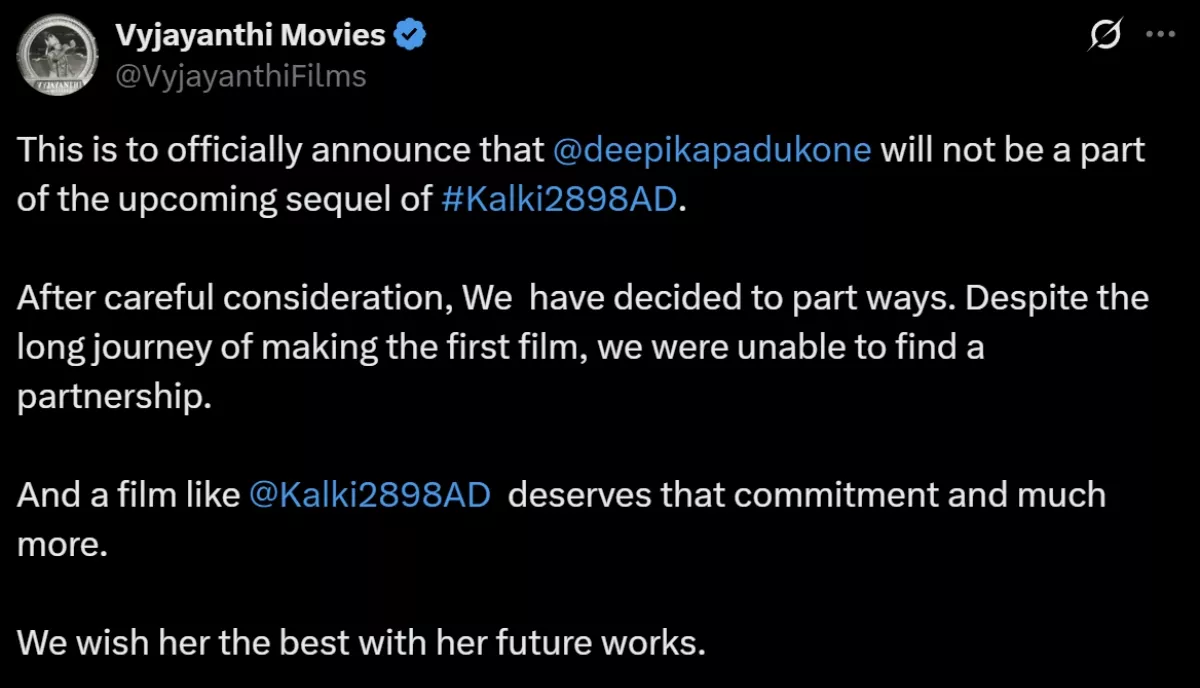Select the tweet body text area
Screen dimensions: 1200x688
pos(580,347)
